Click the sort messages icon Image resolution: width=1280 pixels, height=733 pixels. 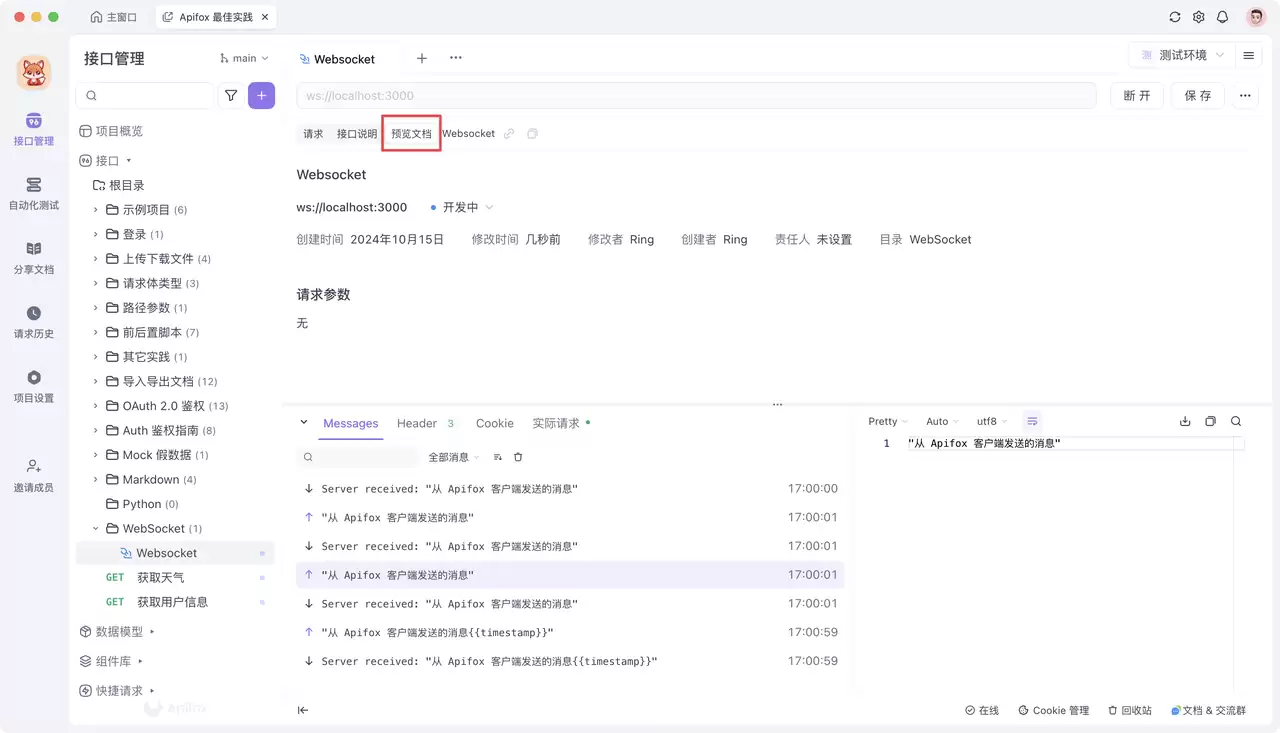coord(498,457)
